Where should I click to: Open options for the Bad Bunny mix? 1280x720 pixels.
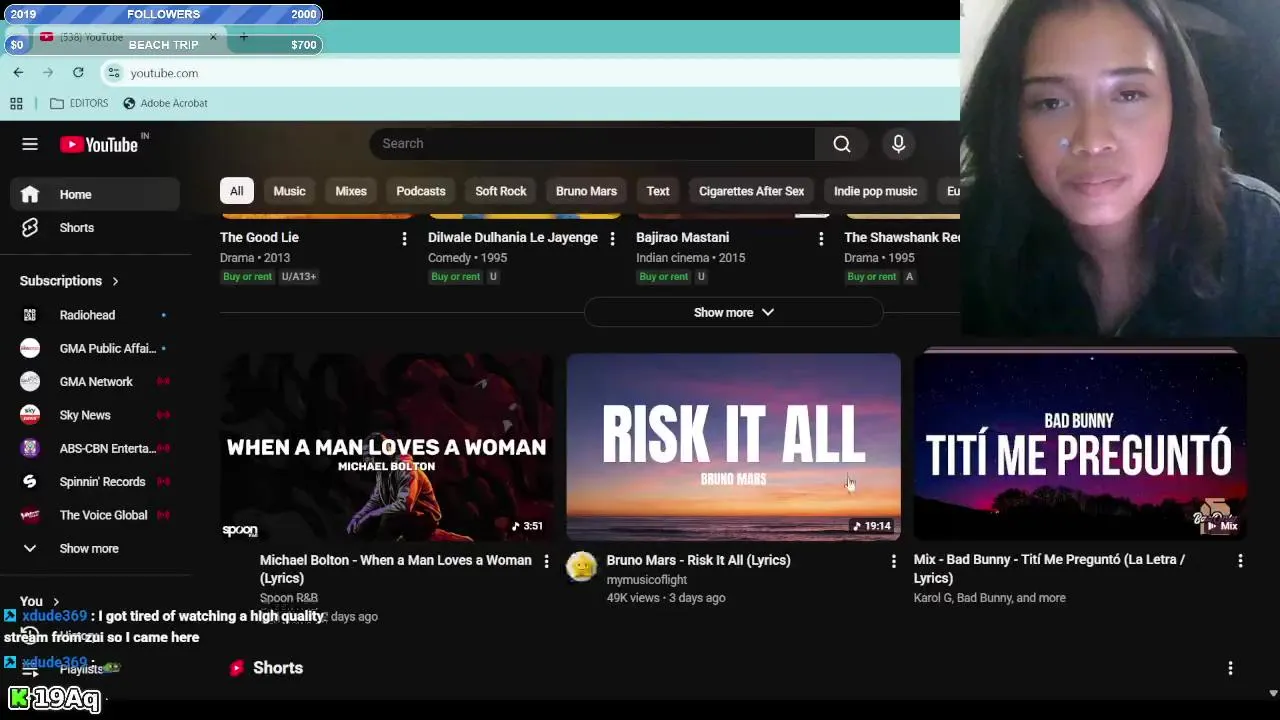(x=1240, y=562)
